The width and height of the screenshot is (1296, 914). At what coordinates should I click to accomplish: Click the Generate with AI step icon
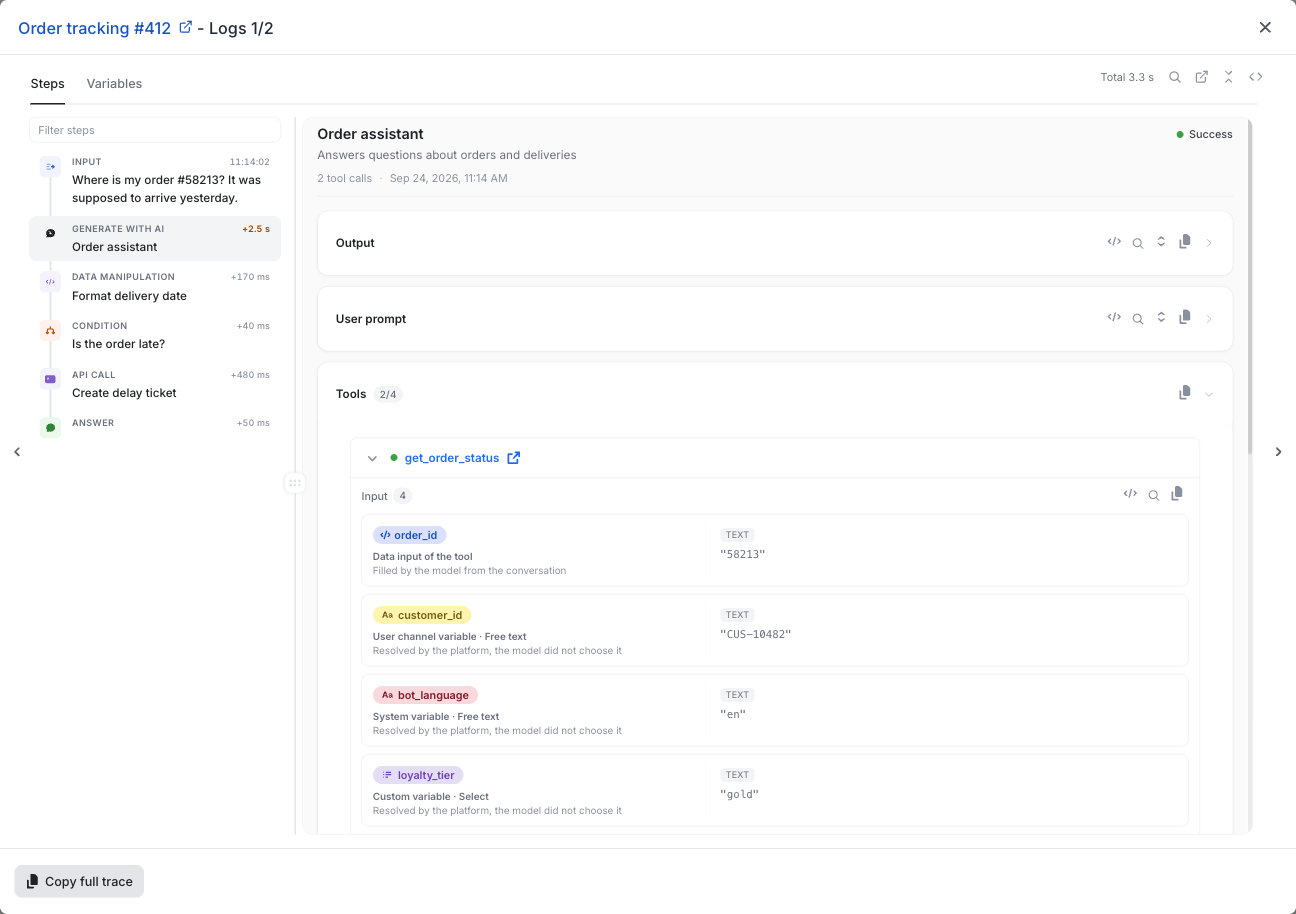click(x=50, y=233)
